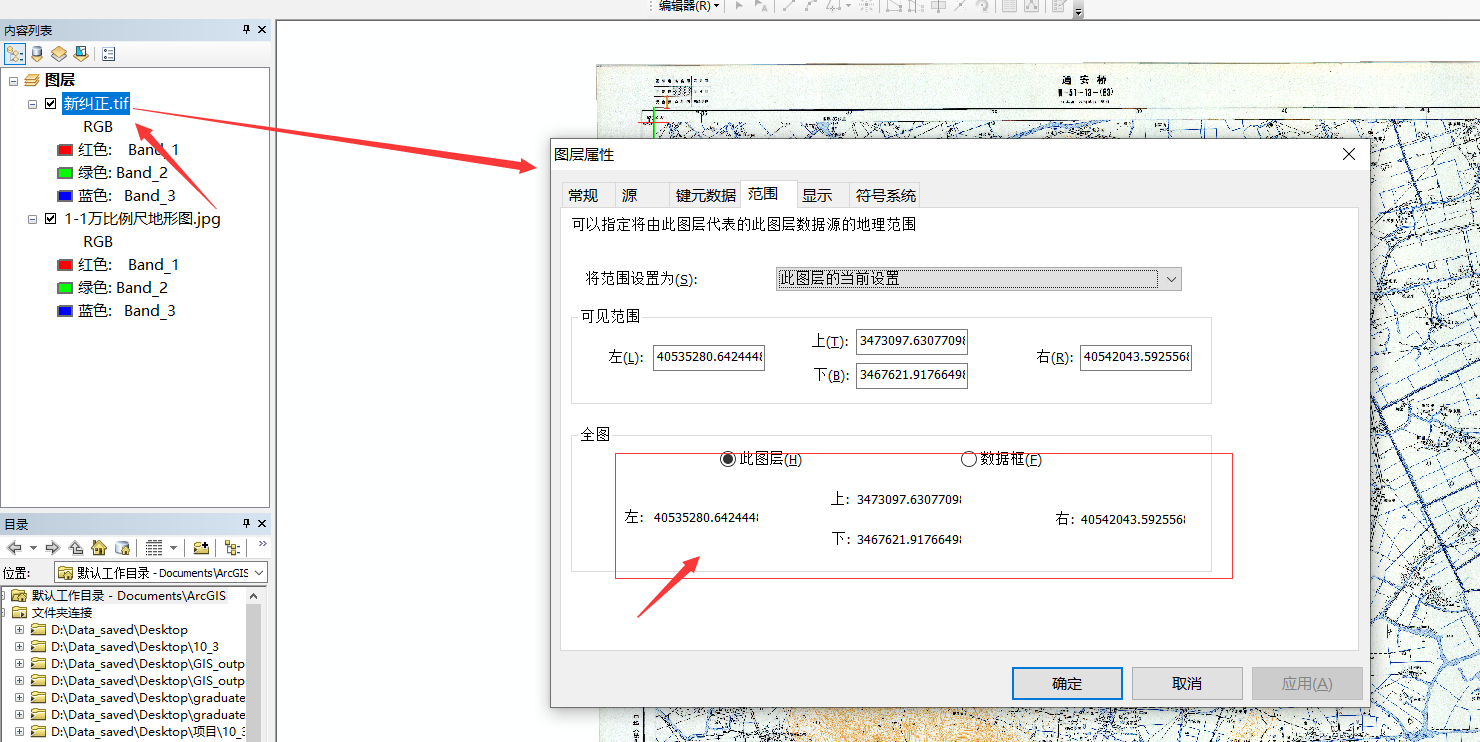Expand D:\Data_saved\Desktop\10_3 folder
Viewport: 1480px width, 742px height.
coord(19,647)
